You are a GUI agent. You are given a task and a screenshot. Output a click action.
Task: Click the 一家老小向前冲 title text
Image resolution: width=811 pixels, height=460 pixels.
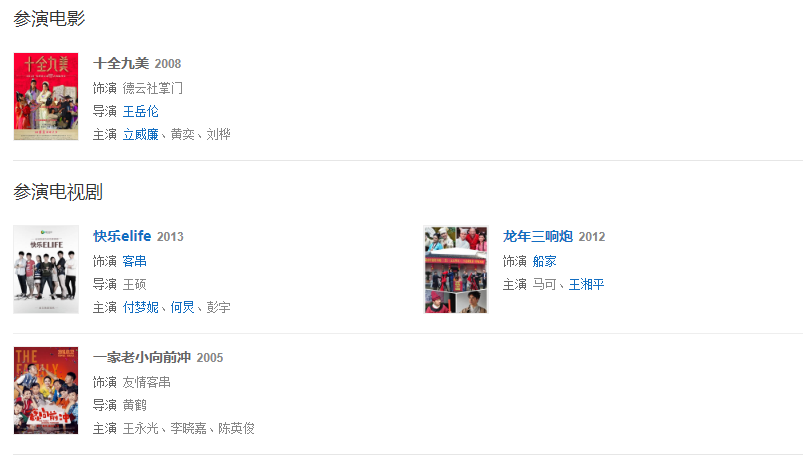[142, 357]
